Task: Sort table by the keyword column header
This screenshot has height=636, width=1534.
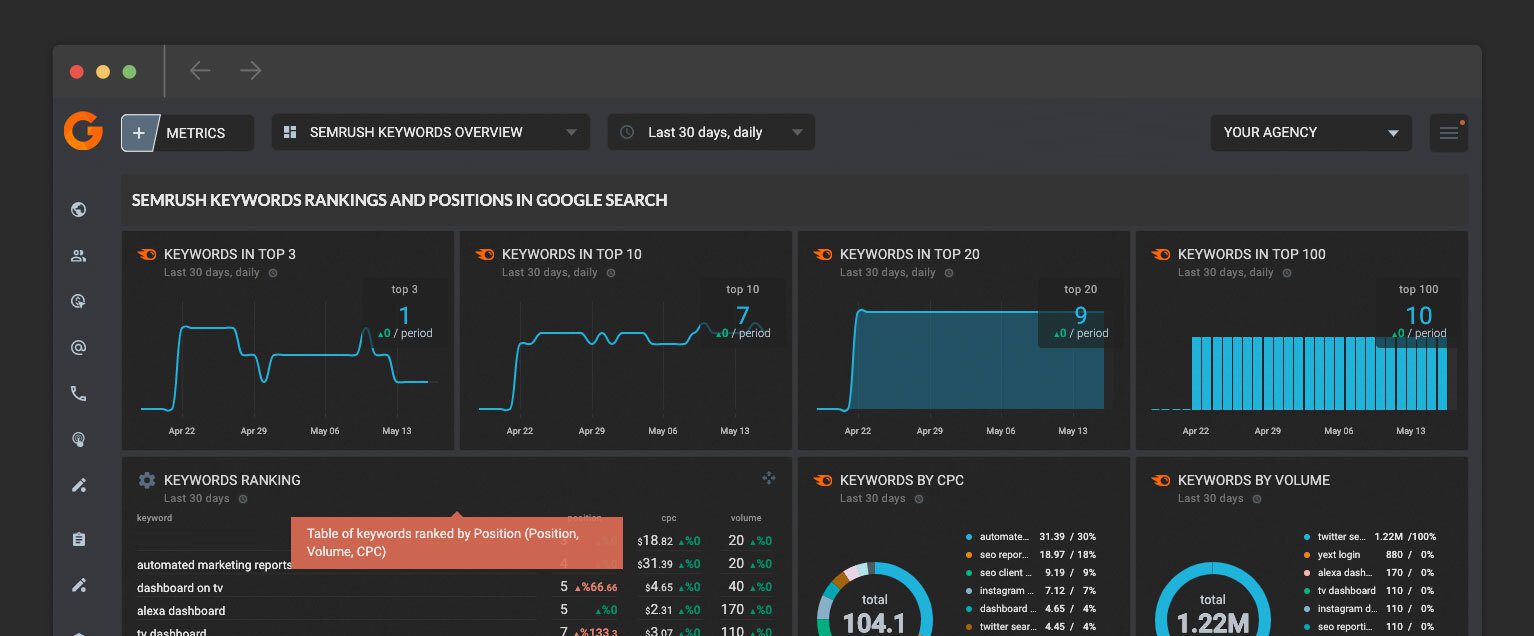Action: coord(155,518)
